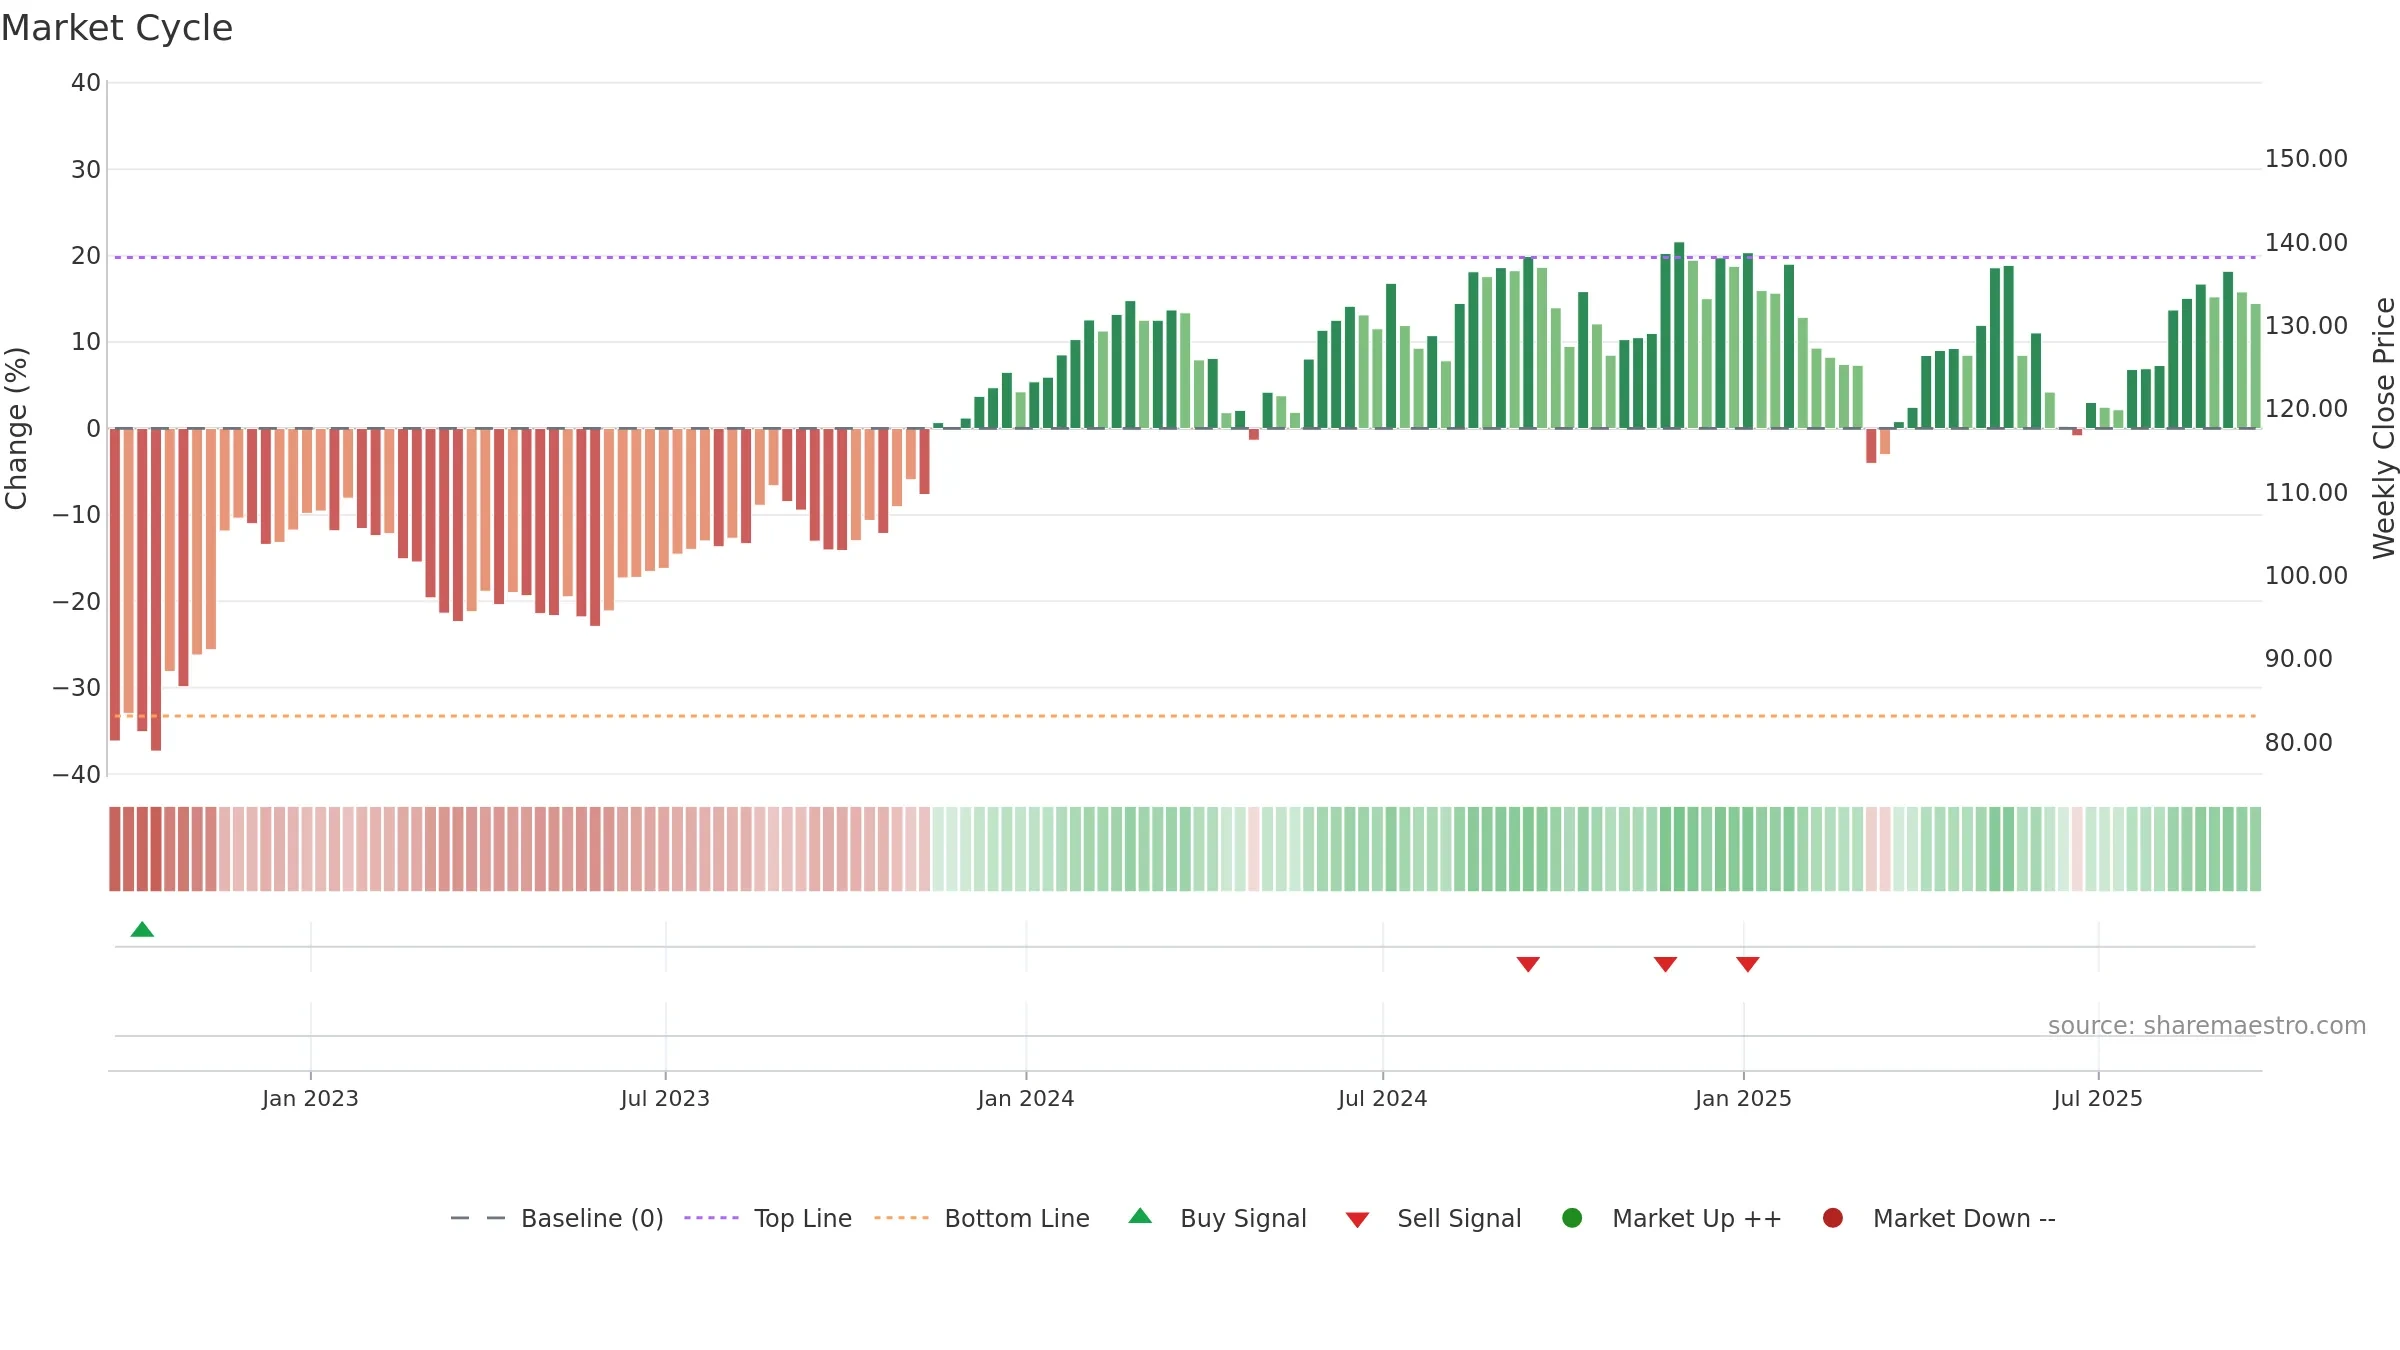Click the 'Jul 2024' x-axis label

point(1383,1098)
